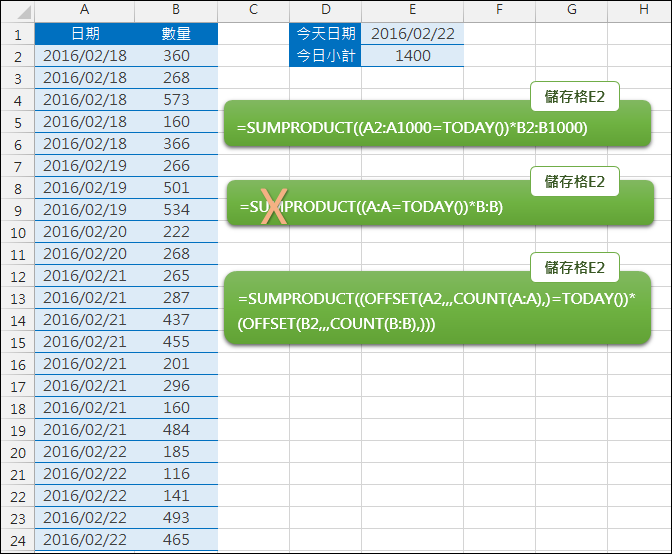
Task: Click quantity cell 296
Action: tap(176, 386)
